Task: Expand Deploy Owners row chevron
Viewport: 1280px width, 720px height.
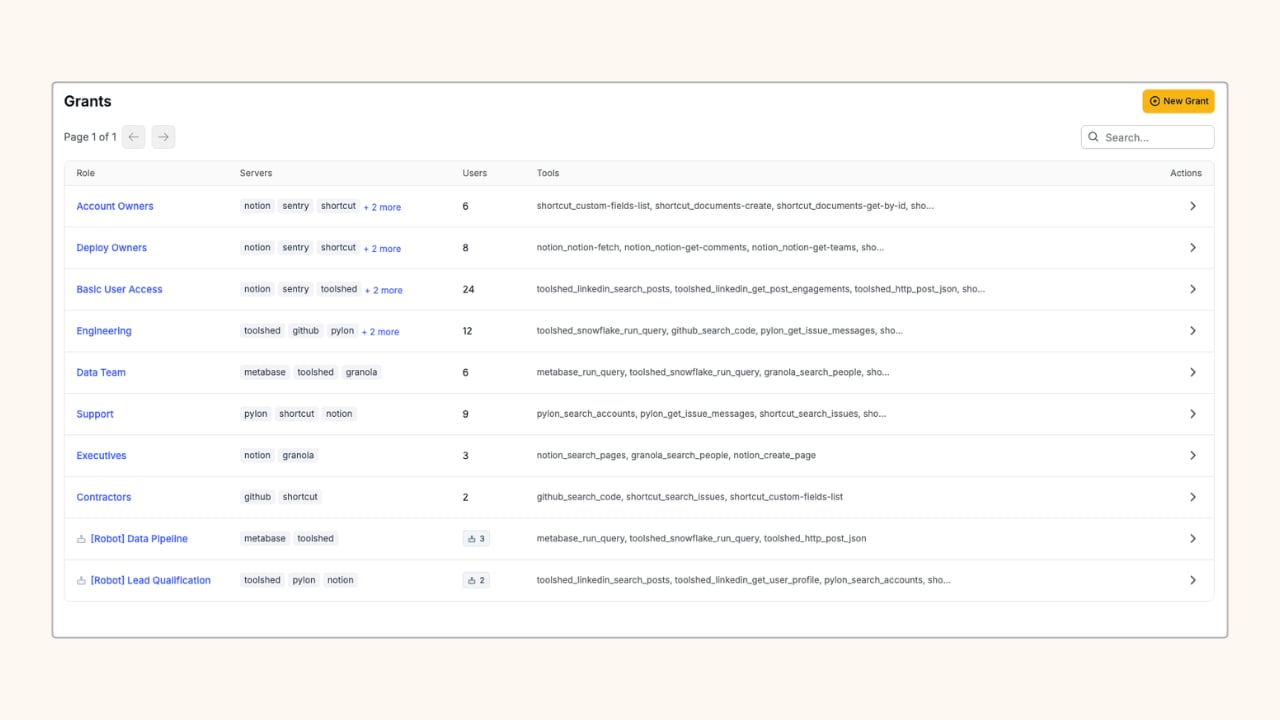Action: tap(1192, 248)
